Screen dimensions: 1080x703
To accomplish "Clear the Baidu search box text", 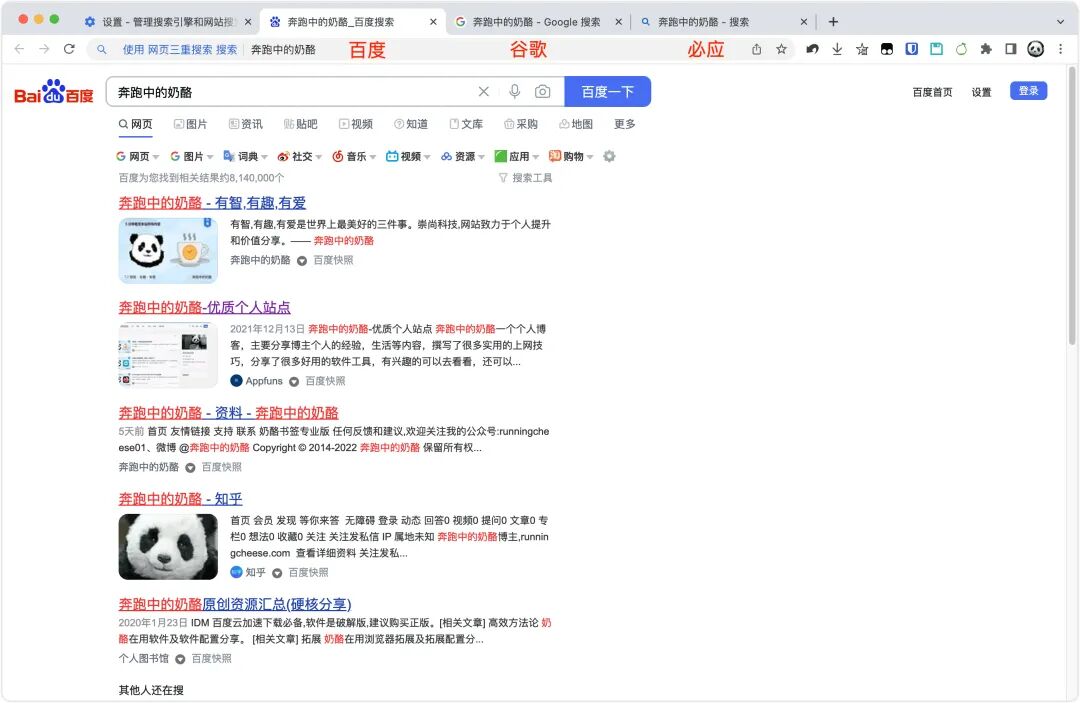I will (x=484, y=92).
